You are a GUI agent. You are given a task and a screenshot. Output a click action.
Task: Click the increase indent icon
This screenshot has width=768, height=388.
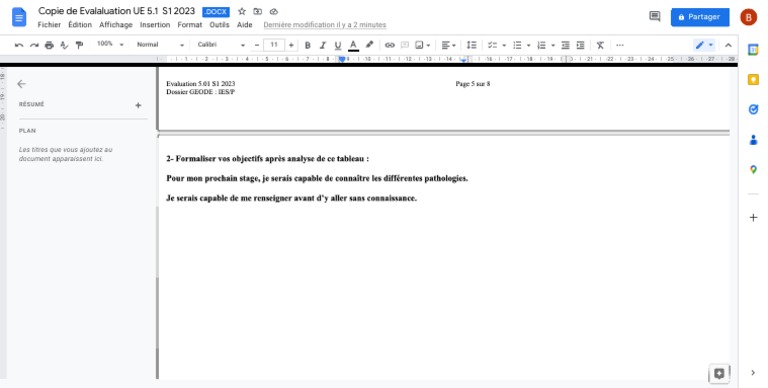(x=580, y=45)
